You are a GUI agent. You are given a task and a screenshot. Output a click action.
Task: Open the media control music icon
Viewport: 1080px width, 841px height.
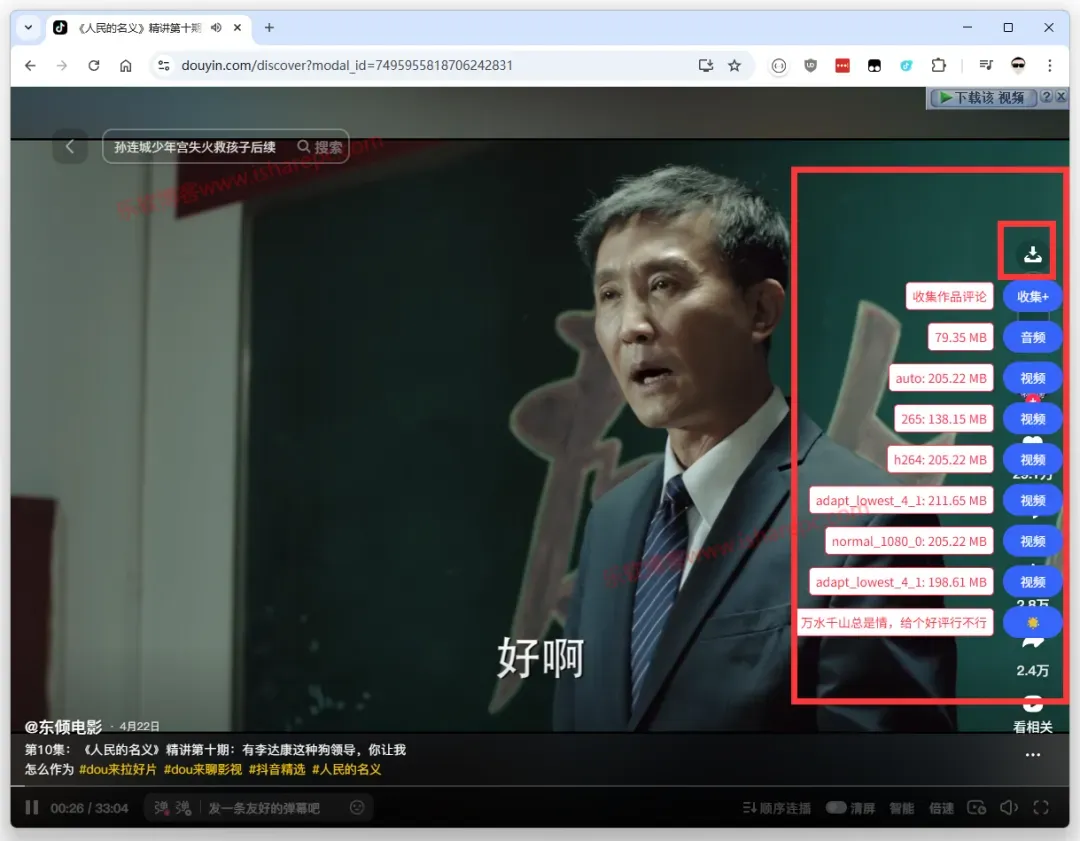pos(986,65)
